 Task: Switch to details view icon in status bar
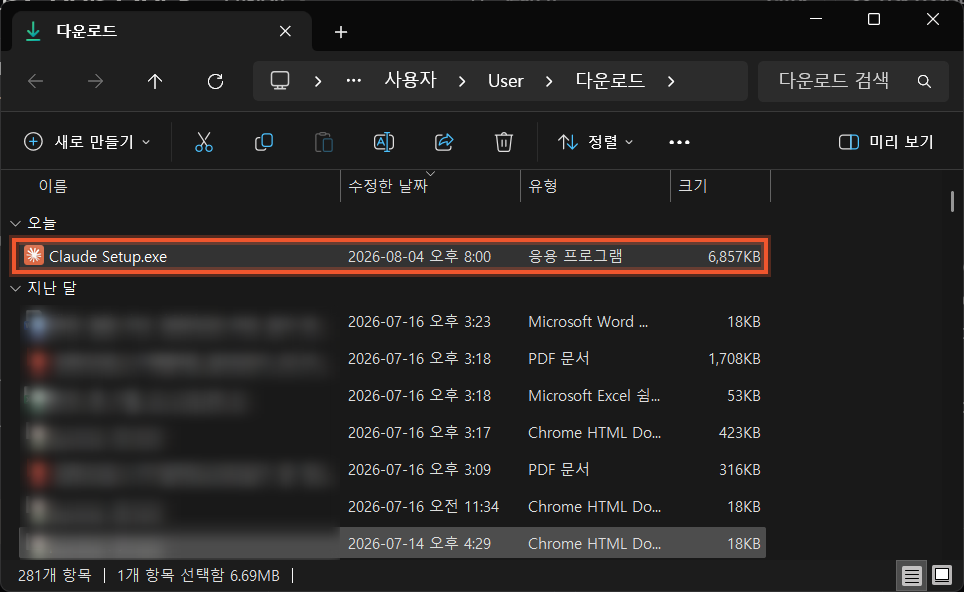912,575
